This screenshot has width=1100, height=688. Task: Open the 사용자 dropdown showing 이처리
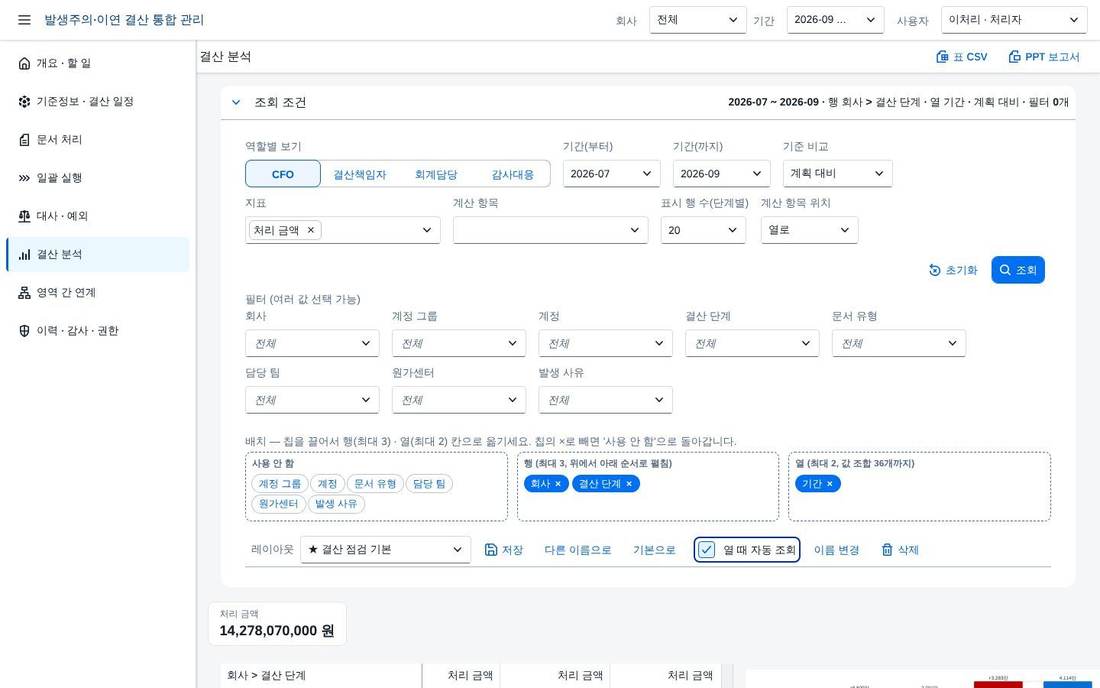coord(1014,20)
